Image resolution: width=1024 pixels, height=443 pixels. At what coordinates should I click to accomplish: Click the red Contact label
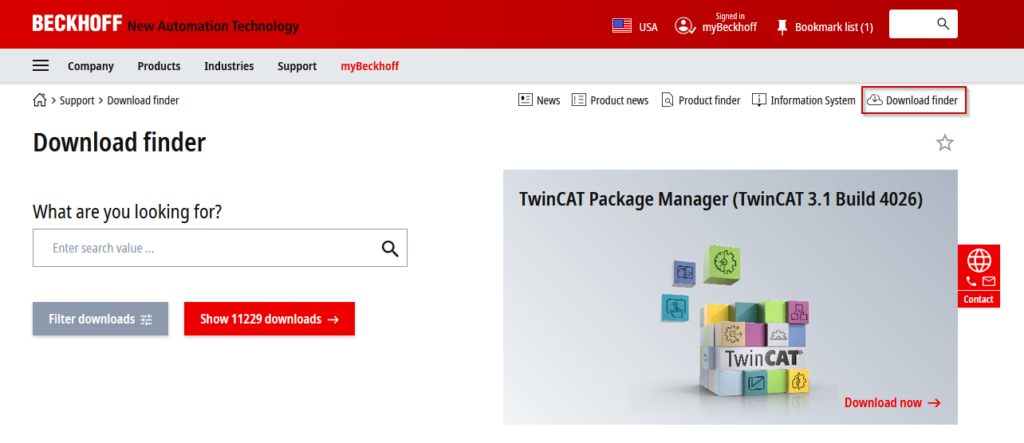pos(978,299)
